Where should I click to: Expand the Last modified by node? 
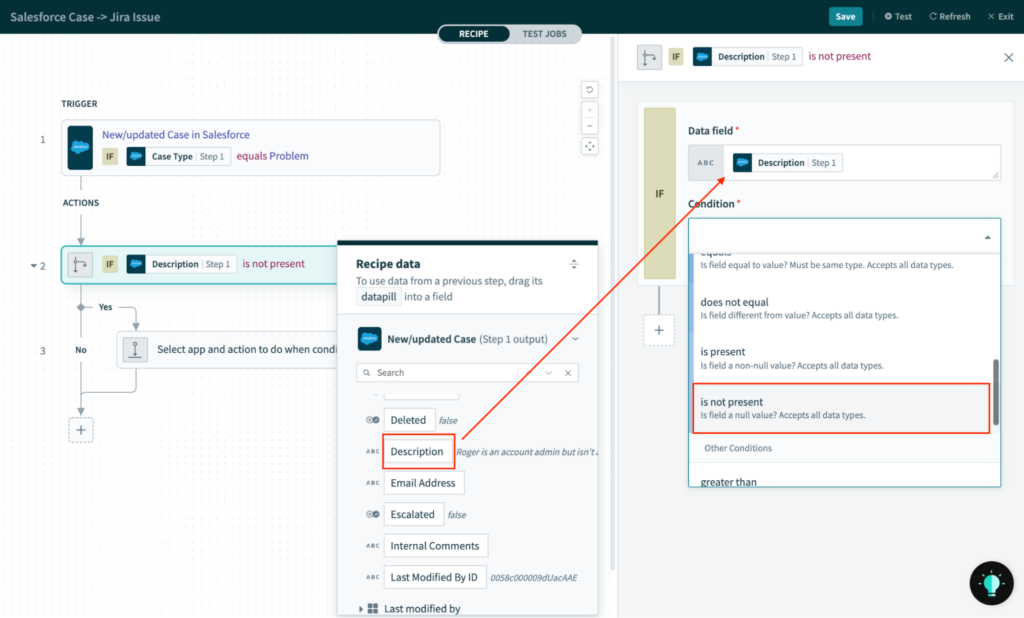tap(363, 607)
